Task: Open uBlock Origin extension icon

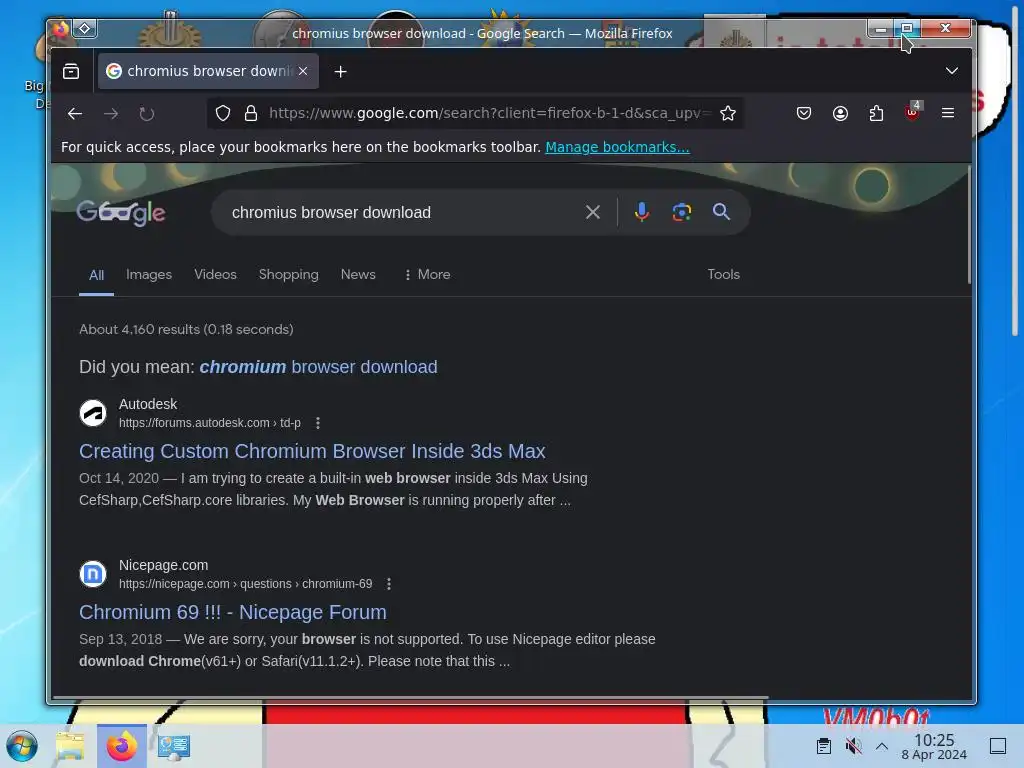Action: pyautogui.click(x=912, y=112)
